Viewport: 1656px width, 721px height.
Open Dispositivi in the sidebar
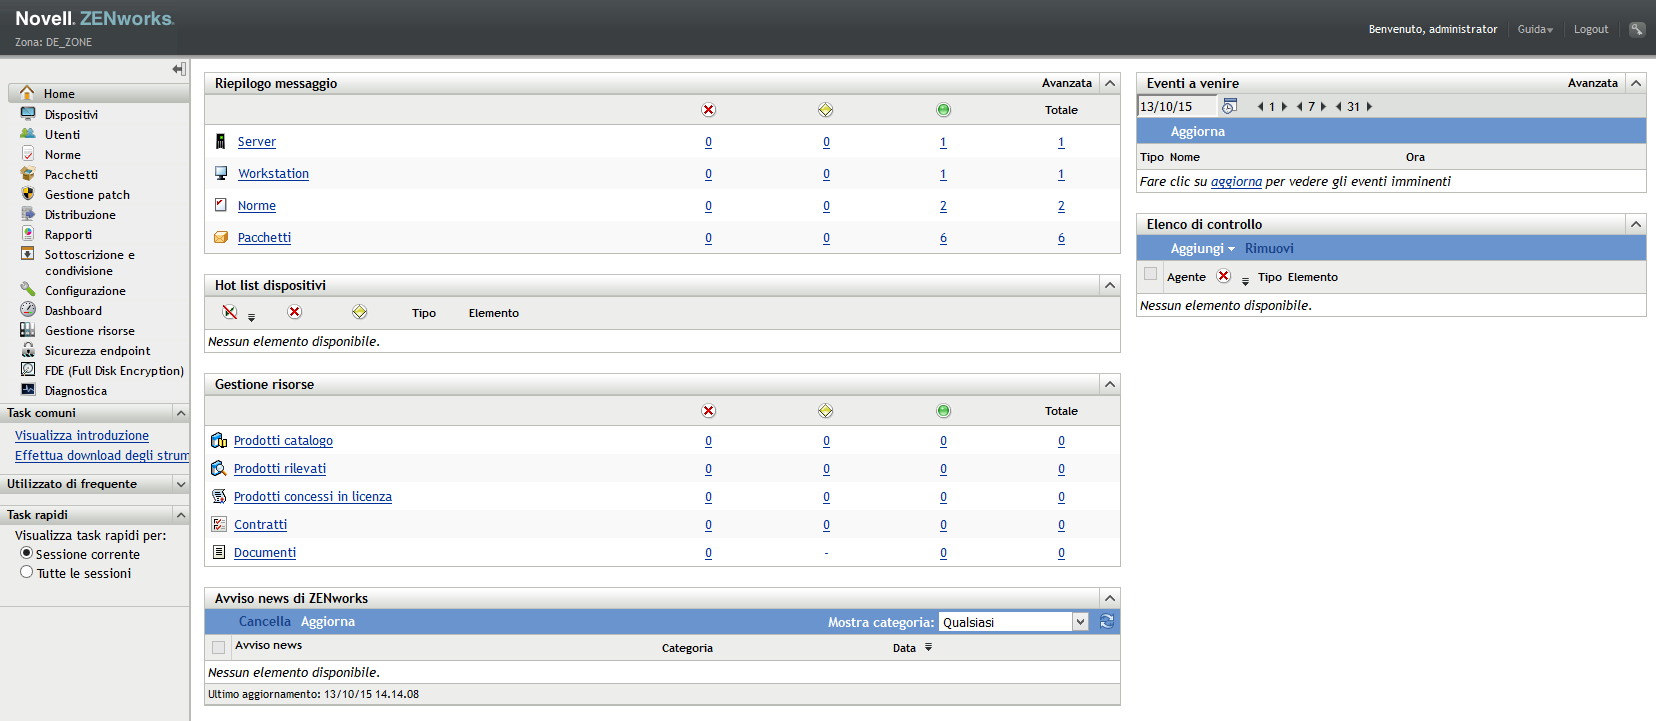pyautogui.click(x=71, y=114)
